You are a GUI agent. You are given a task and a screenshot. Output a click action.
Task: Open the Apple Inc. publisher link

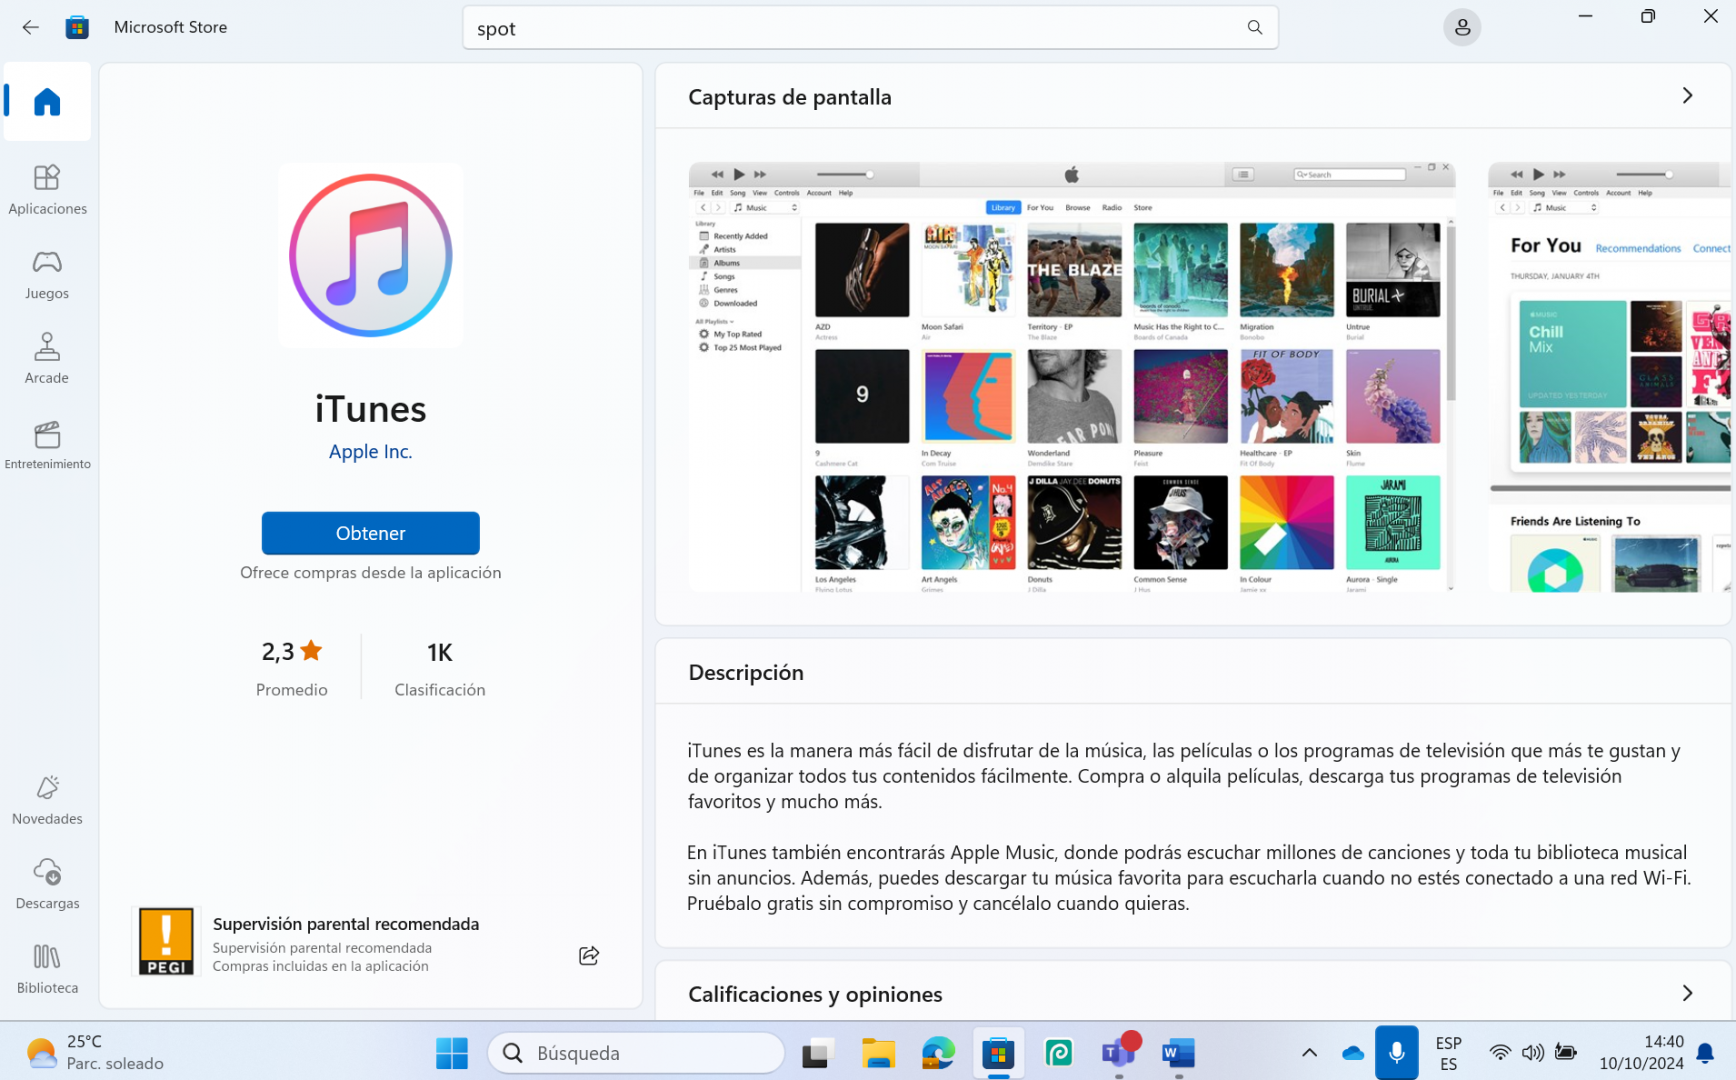[x=370, y=452]
